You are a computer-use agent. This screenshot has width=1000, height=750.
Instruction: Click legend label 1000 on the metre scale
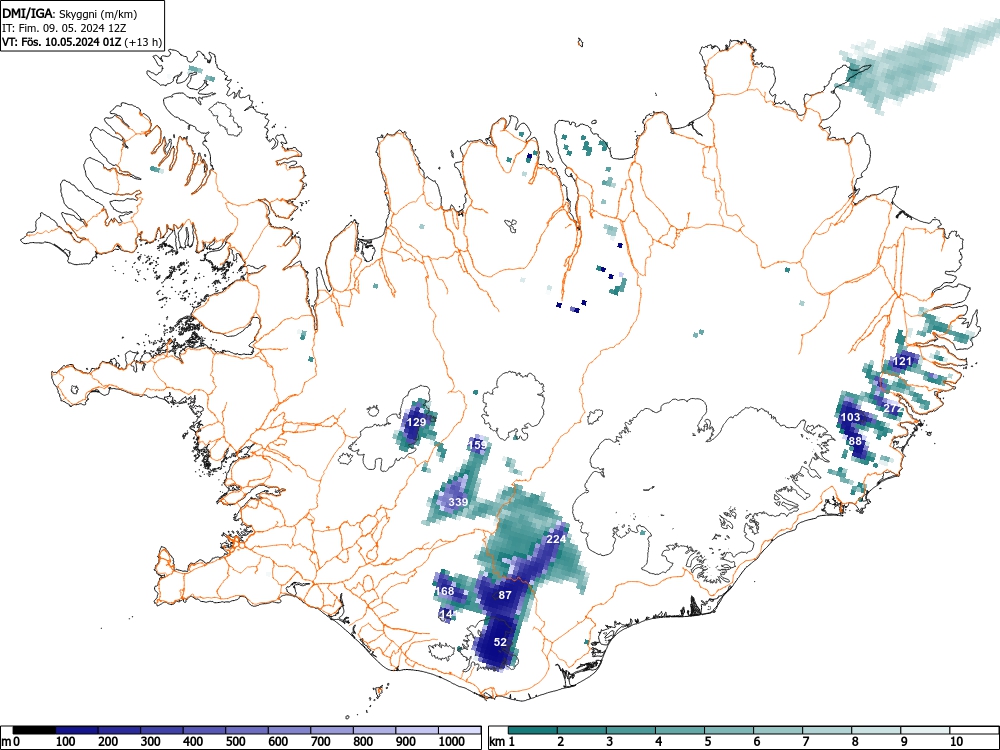tap(452, 742)
